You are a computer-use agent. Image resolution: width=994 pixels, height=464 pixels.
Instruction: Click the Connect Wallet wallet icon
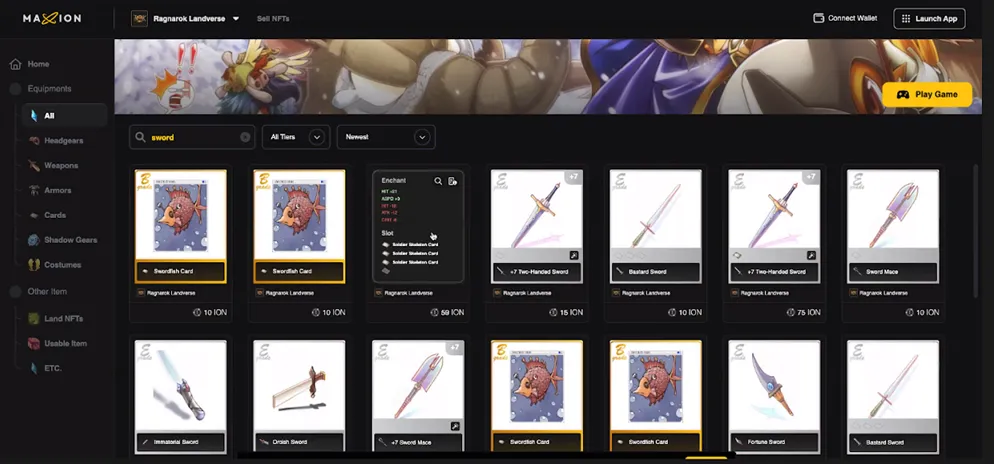coord(818,18)
